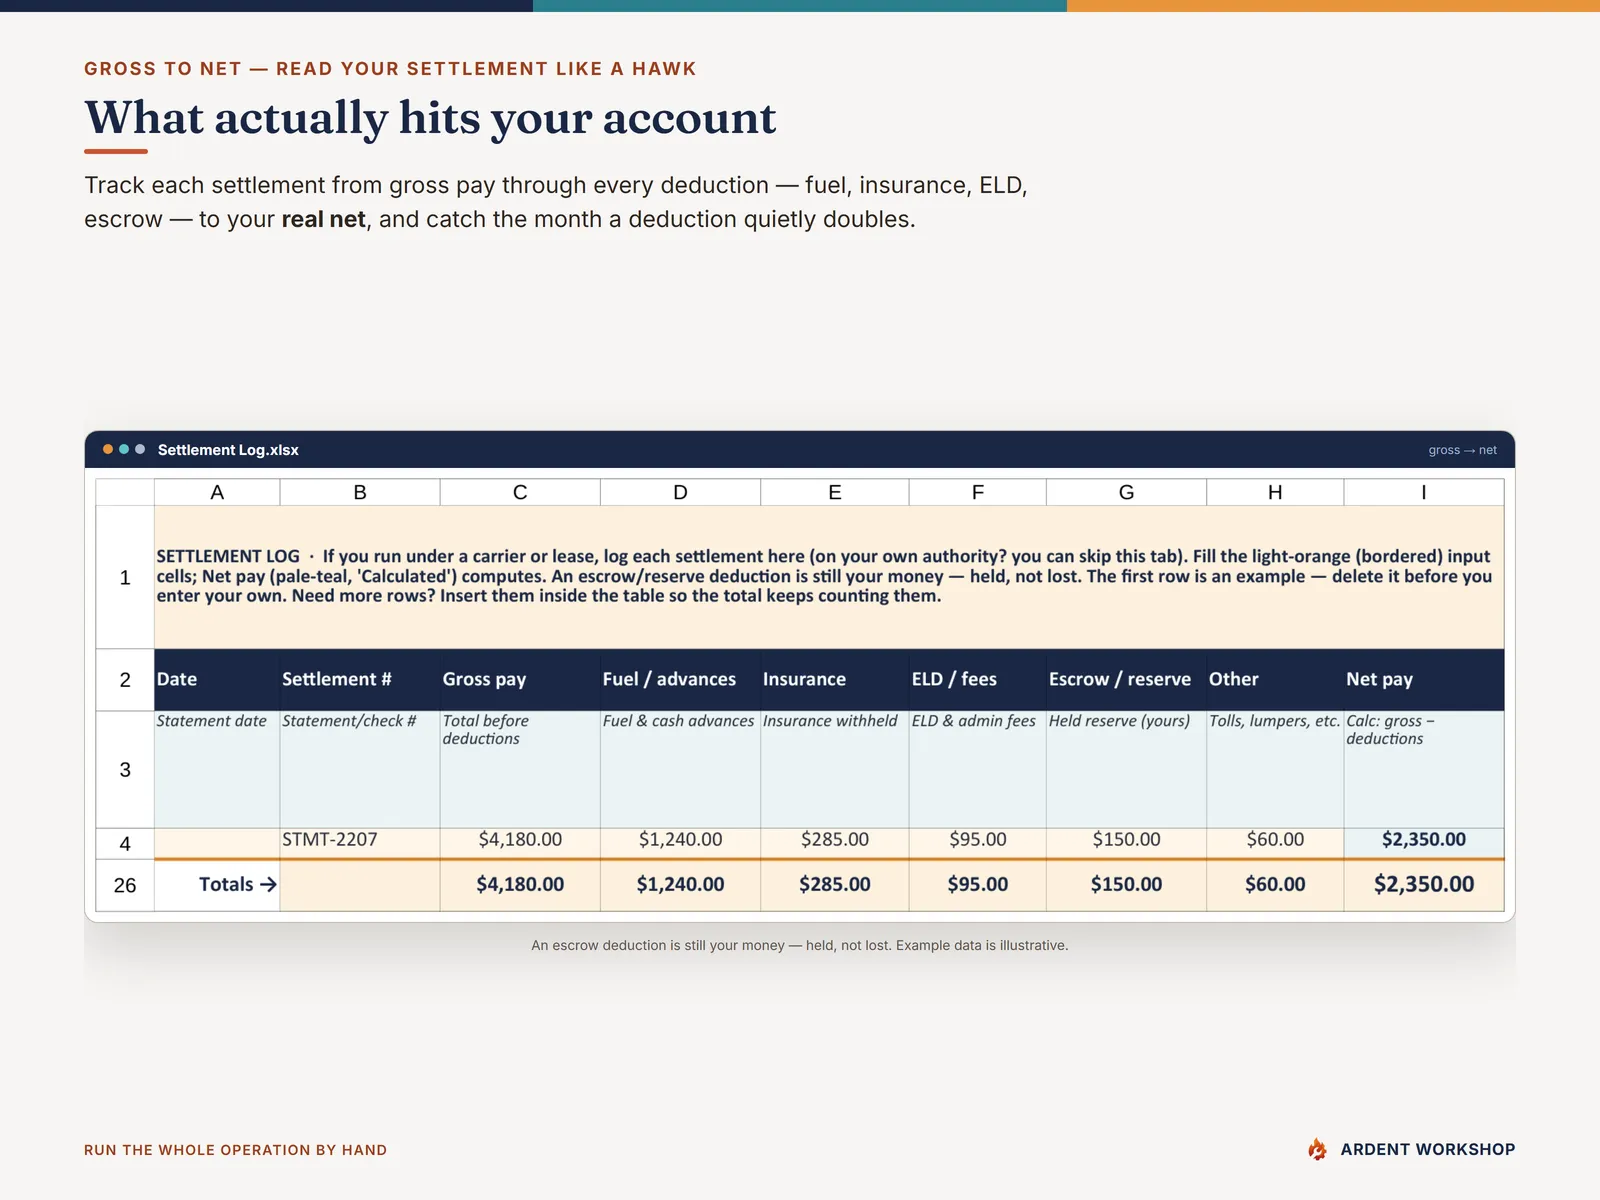Click the Settlement # header cell
The height and width of the screenshot is (1200, 1600).
tap(360, 680)
